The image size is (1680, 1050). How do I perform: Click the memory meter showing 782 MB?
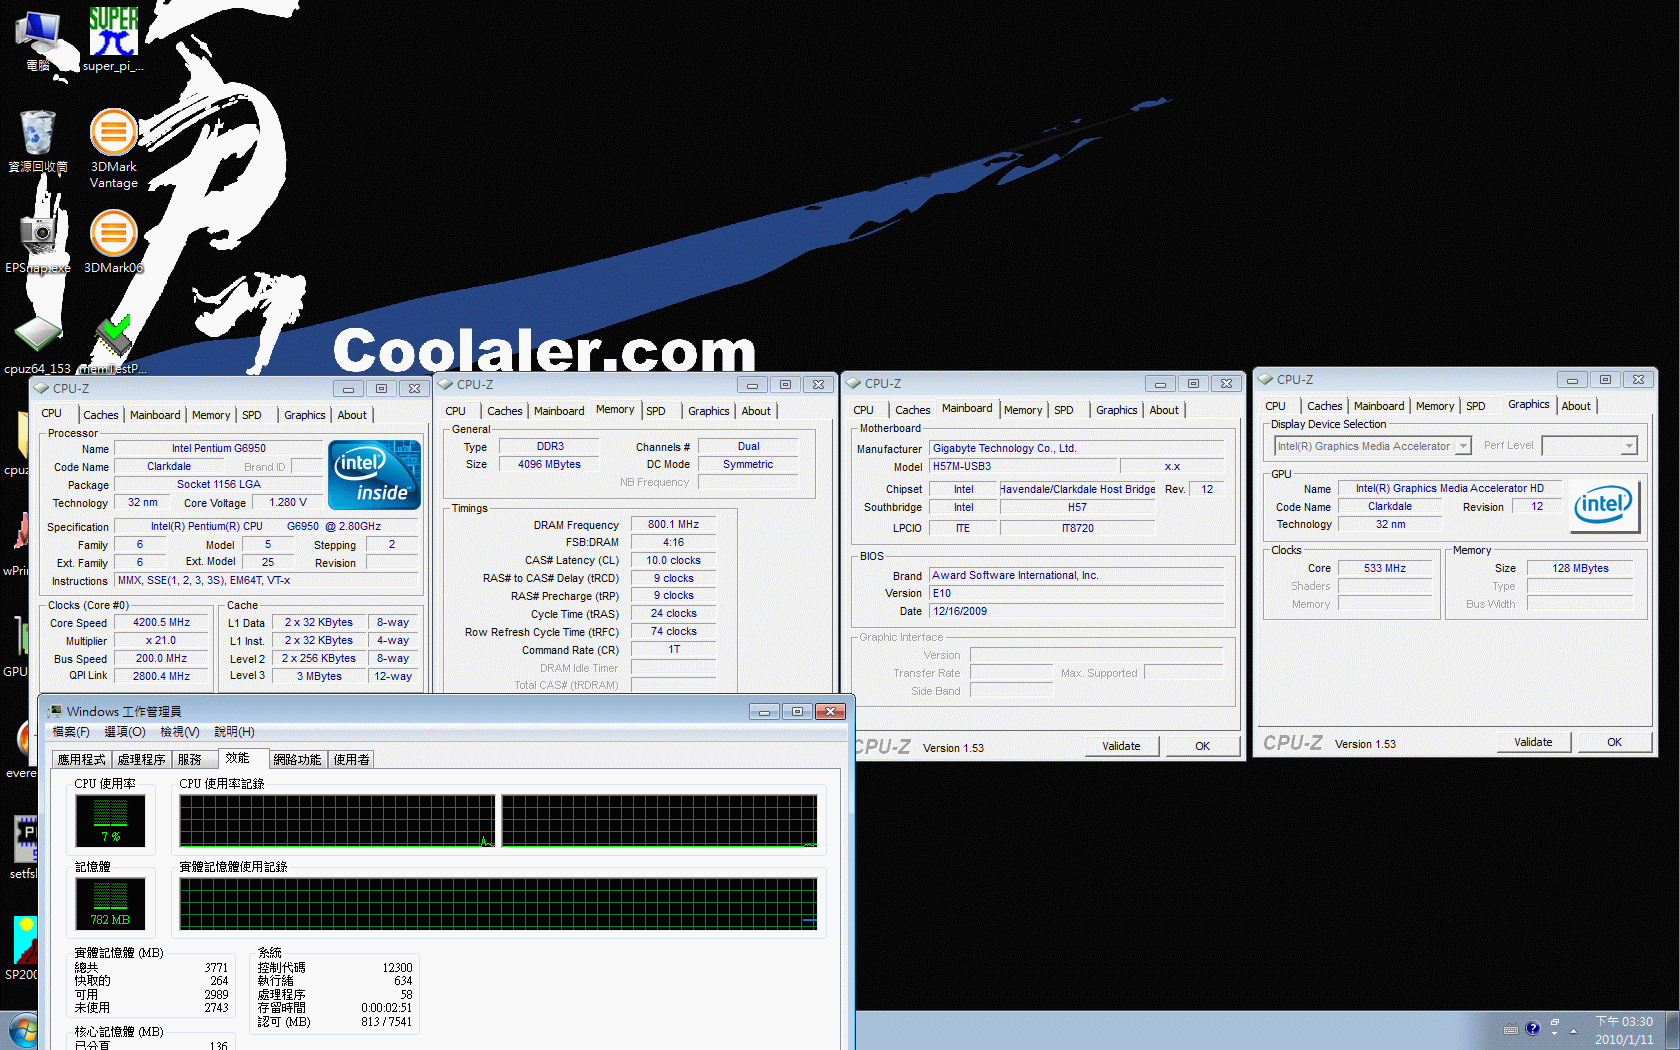tap(110, 904)
